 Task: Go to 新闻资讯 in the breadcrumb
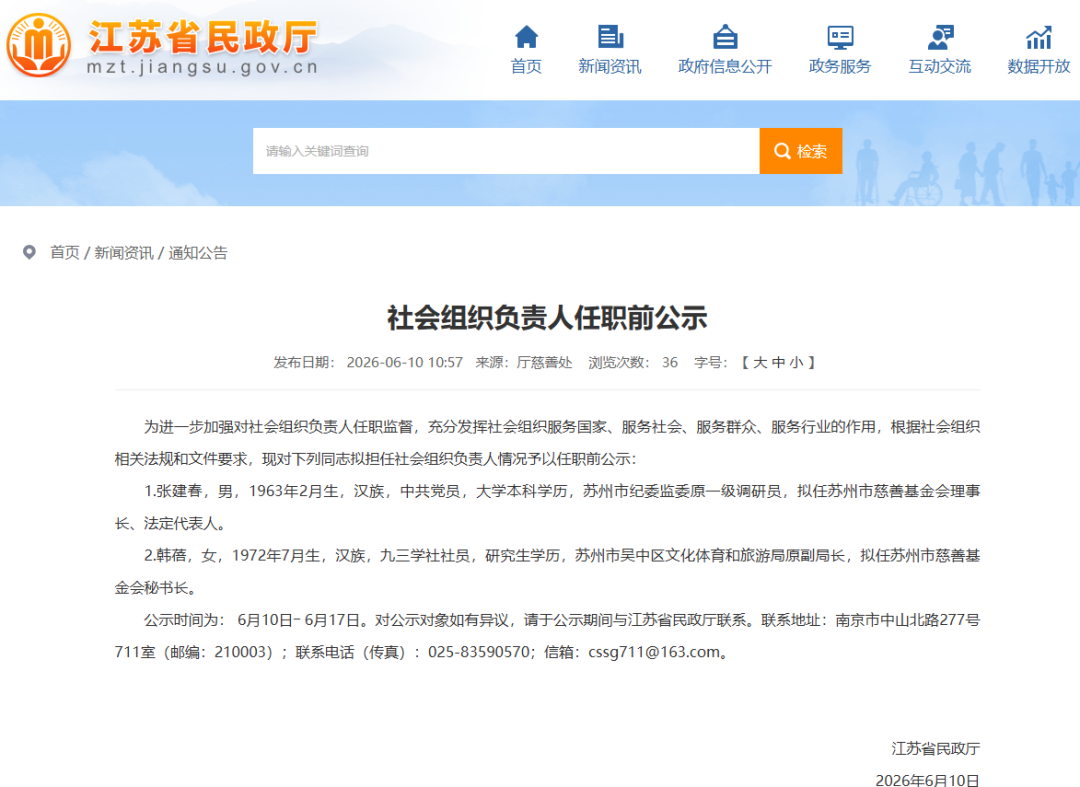123,253
